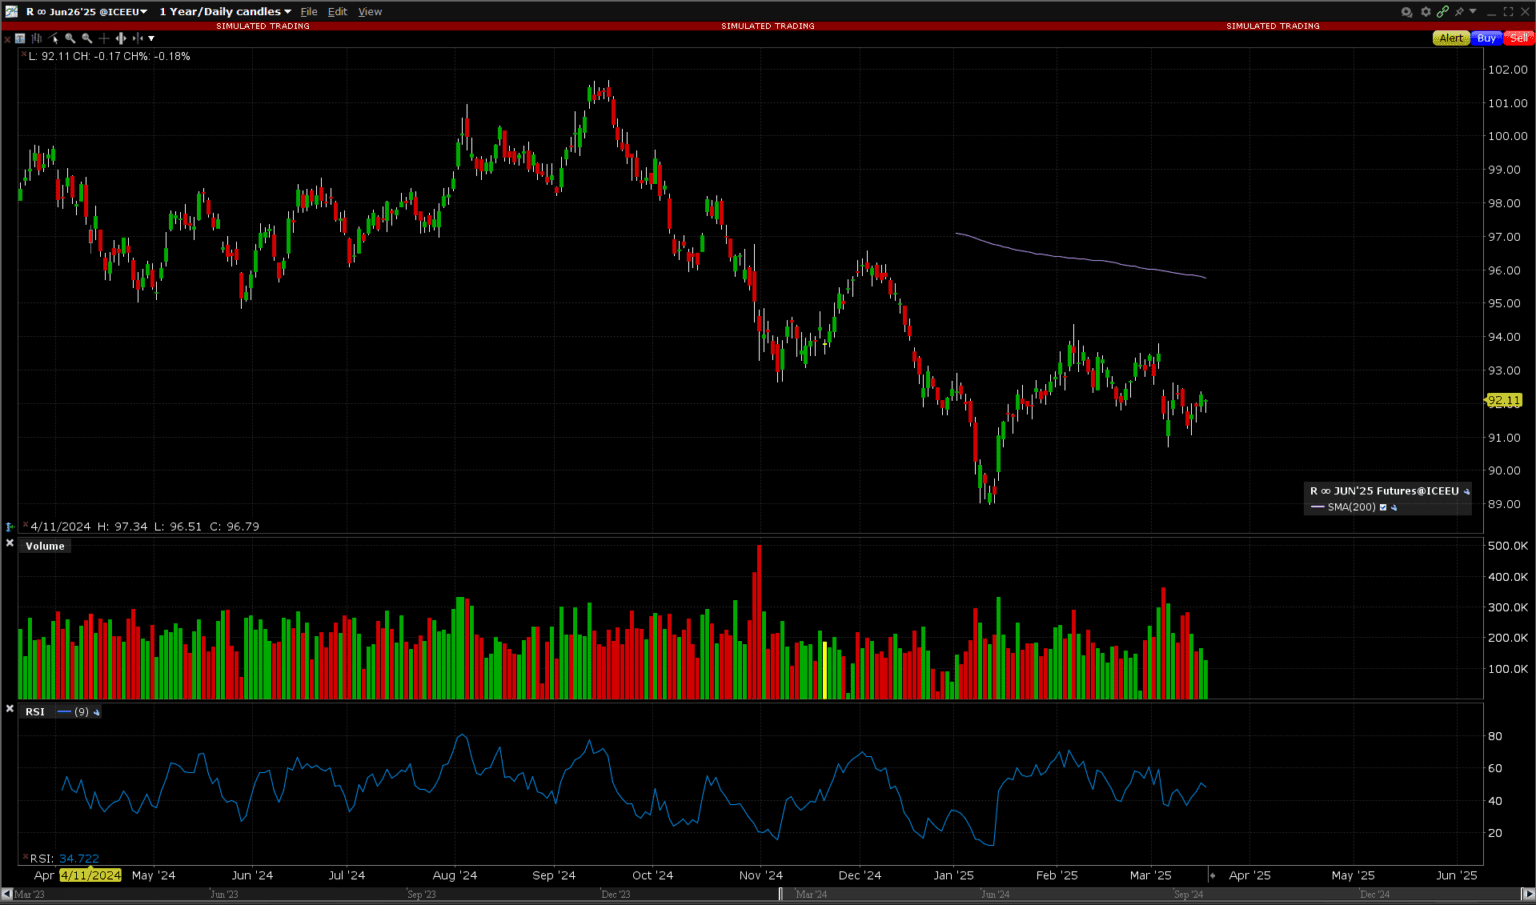Zoom in using the plus magnifier icon
1536x905 pixels.
(70, 38)
